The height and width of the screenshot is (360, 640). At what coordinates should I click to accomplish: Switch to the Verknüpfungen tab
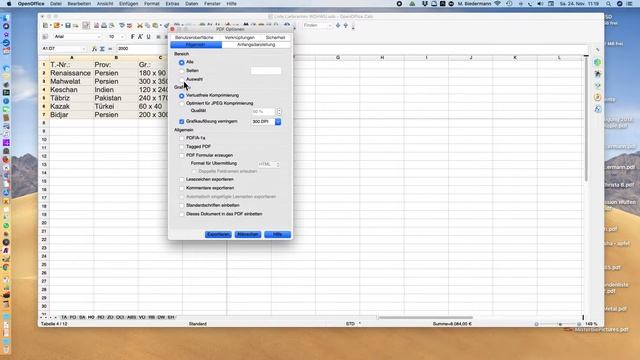(x=240, y=38)
